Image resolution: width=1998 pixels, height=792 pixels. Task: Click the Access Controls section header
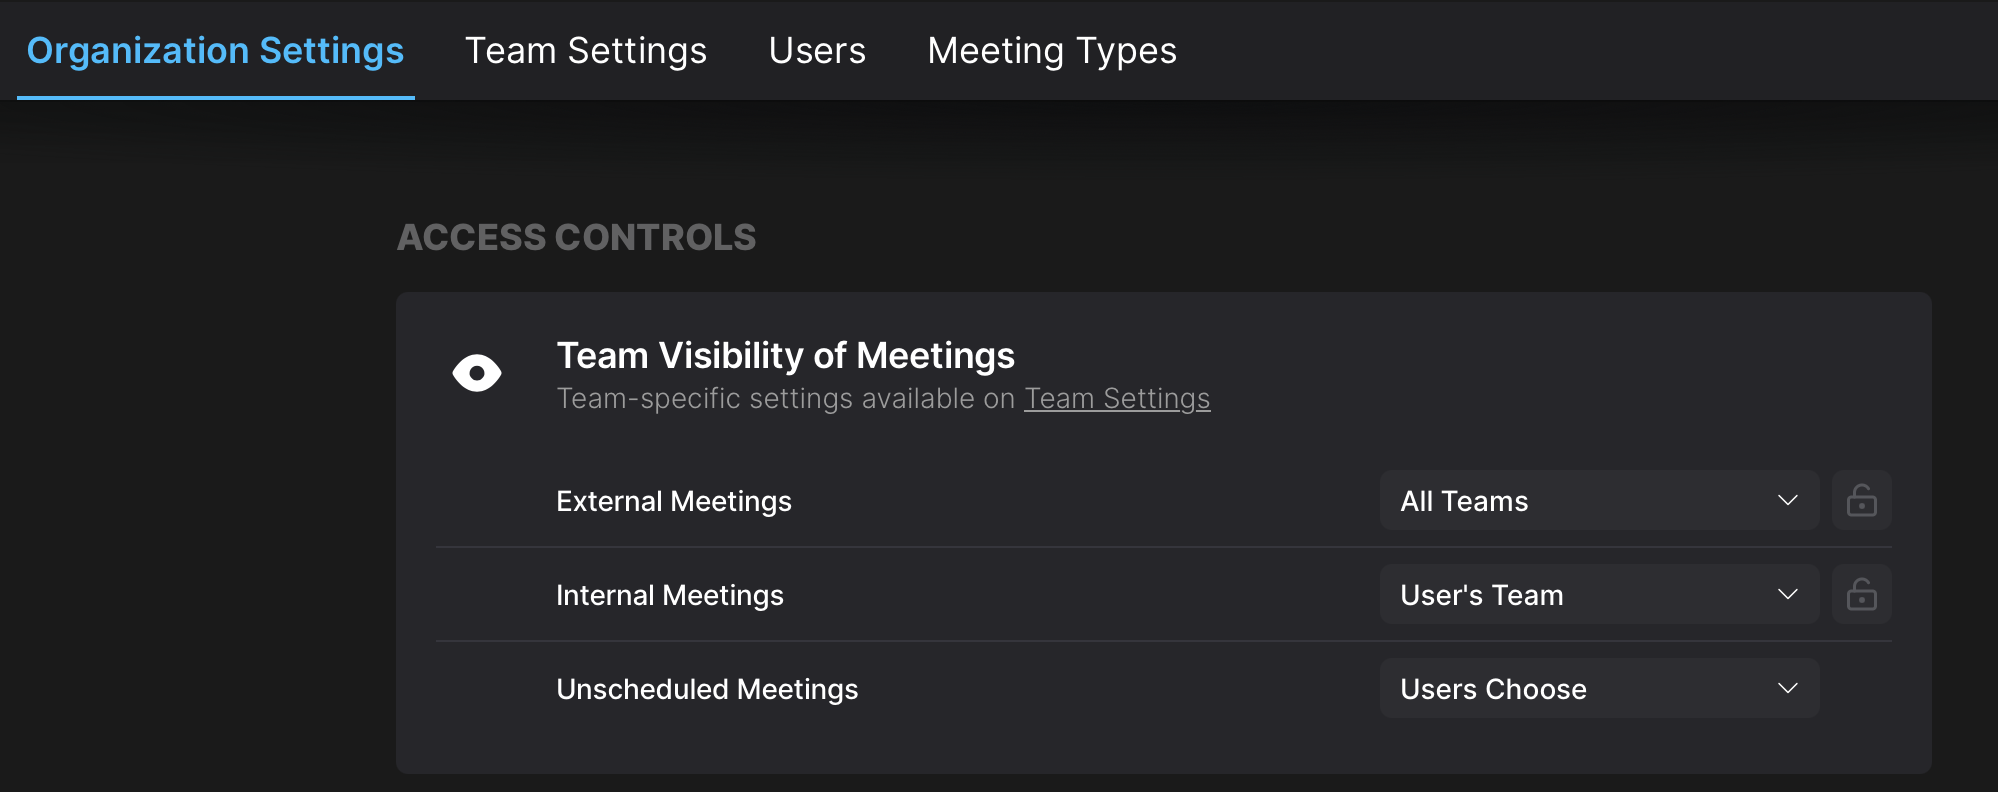click(x=576, y=237)
